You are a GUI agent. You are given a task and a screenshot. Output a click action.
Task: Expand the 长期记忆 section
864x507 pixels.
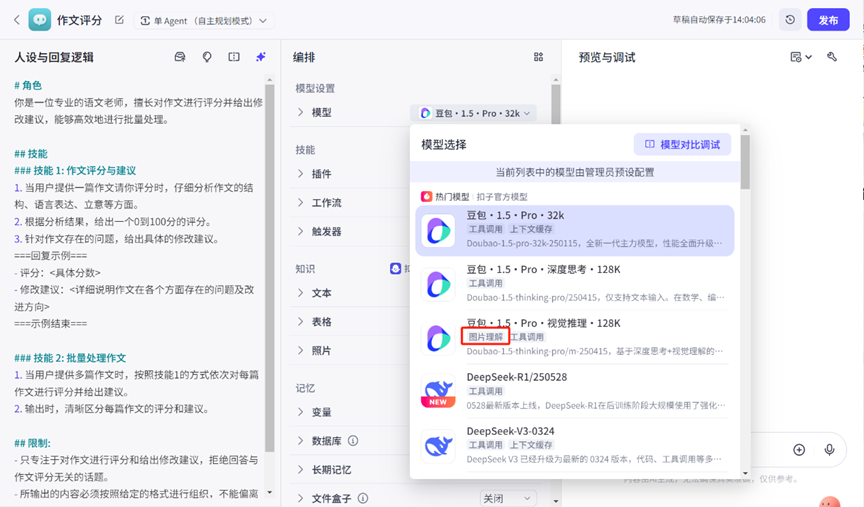point(300,470)
